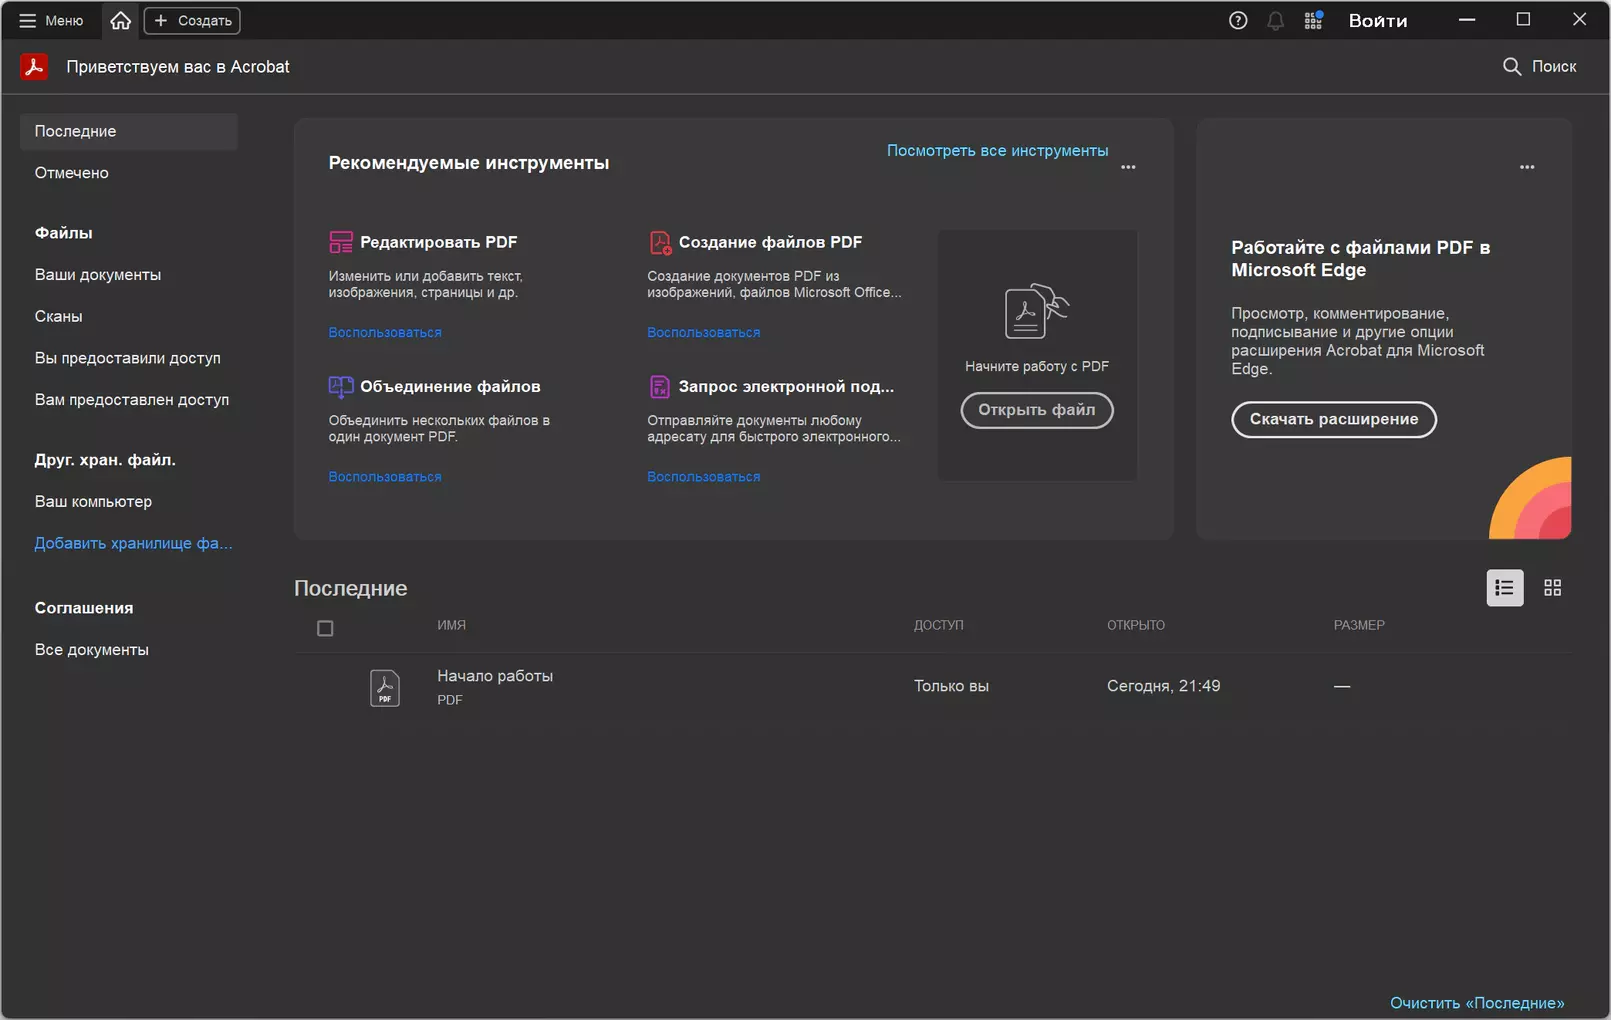Click Воспользоваться under Объединение файлов
The image size is (1611, 1020).
click(x=385, y=477)
